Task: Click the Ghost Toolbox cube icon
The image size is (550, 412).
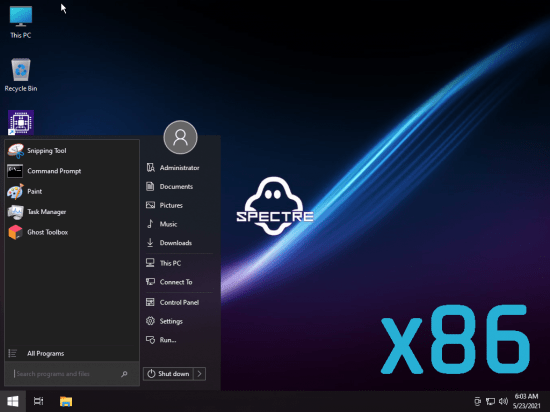Action: pyautogui.click(x=15, y=232)
